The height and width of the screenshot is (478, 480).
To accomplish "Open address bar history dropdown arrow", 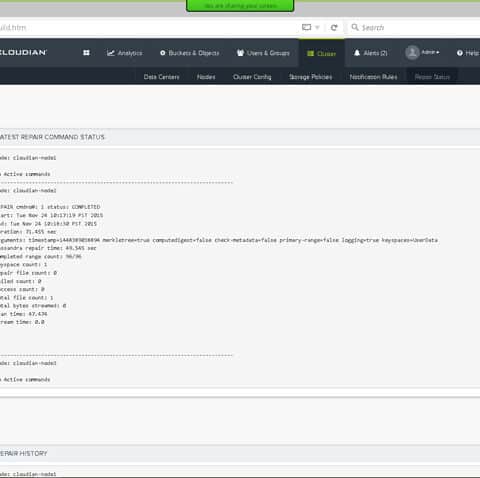I will point(317,27).
